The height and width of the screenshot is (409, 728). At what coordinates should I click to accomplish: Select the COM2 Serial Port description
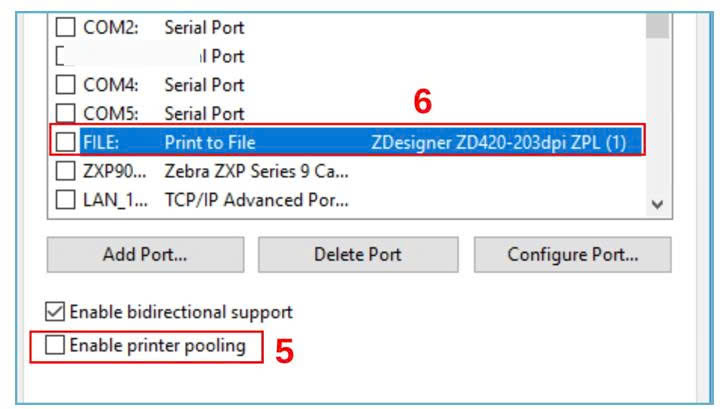pos(204,28)
